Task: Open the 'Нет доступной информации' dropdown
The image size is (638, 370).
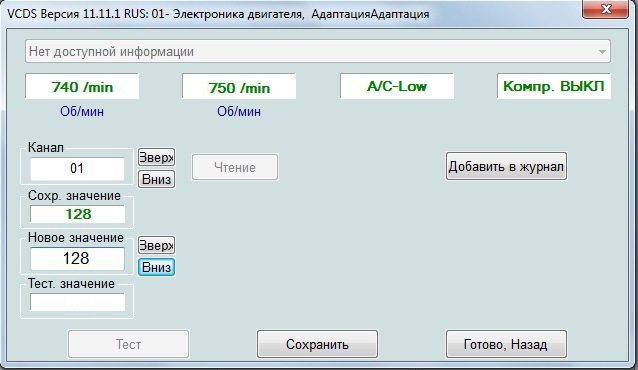Action: 318,51
